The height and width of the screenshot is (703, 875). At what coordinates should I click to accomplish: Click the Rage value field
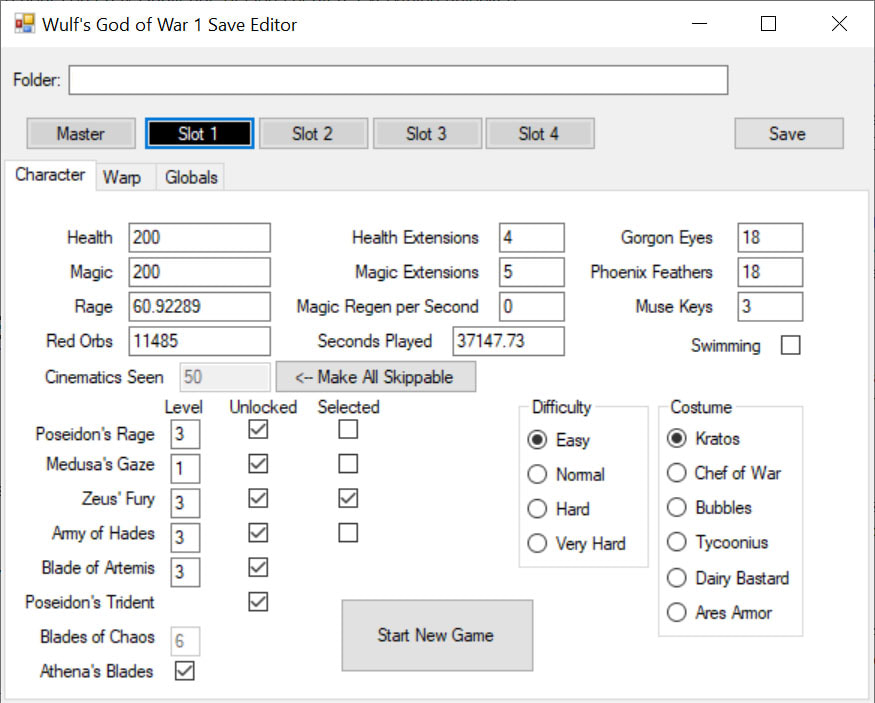click(199, 306)
